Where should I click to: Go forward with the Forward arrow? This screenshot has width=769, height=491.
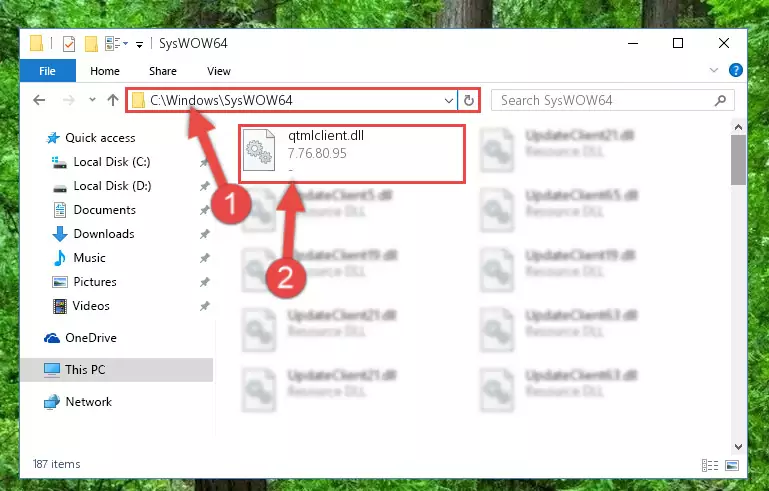[x=69, y=100]
